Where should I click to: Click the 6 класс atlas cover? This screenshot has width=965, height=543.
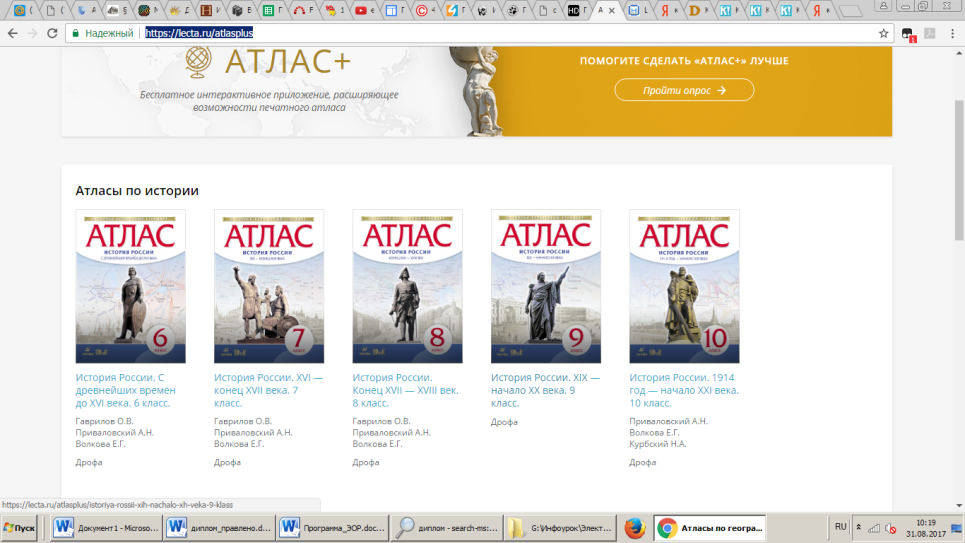point(130,286)
